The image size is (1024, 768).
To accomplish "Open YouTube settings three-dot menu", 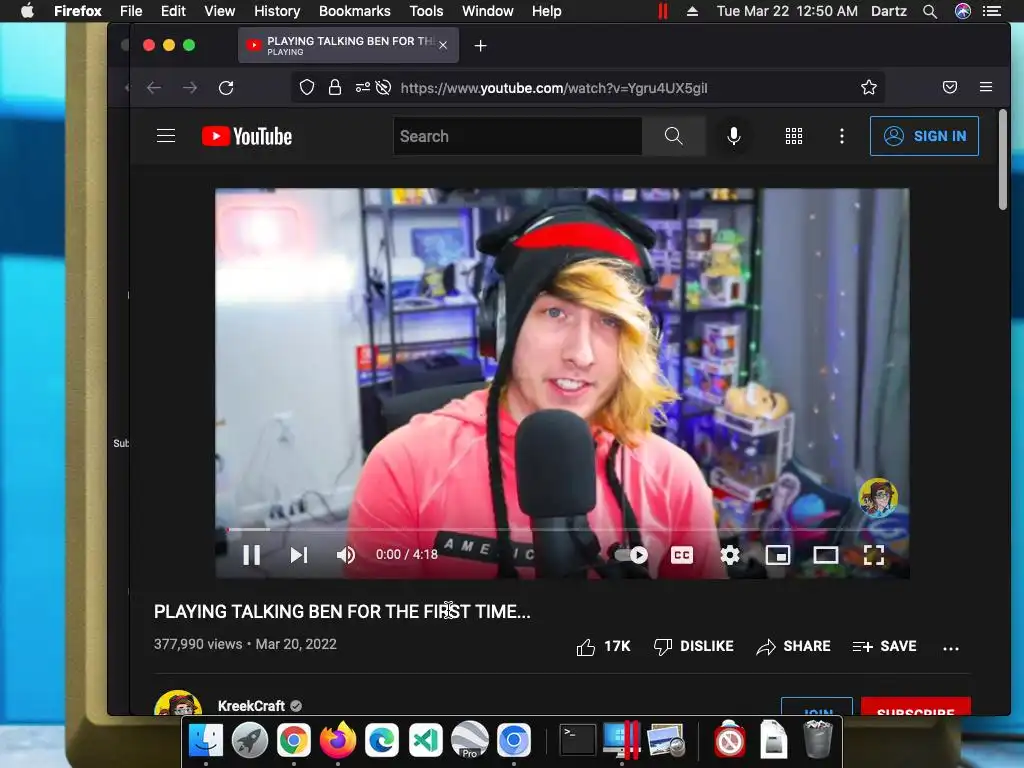I will click(x=842, y=136).
